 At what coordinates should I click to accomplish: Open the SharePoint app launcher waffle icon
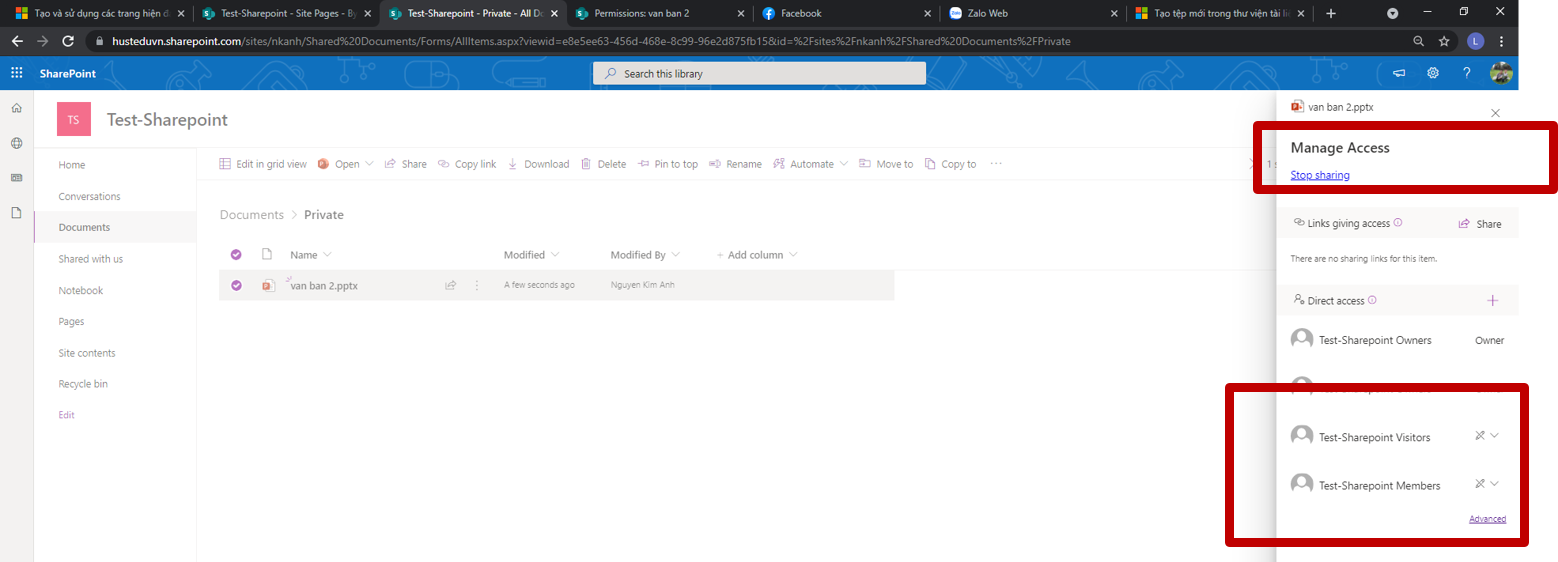coord(16,73)
